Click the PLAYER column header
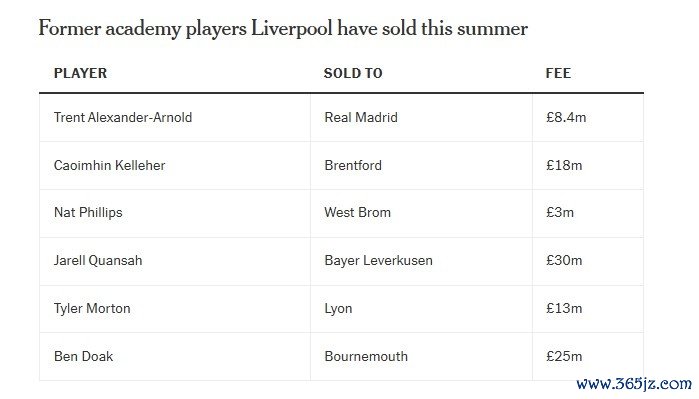699x399 pixels. point(80,73)
